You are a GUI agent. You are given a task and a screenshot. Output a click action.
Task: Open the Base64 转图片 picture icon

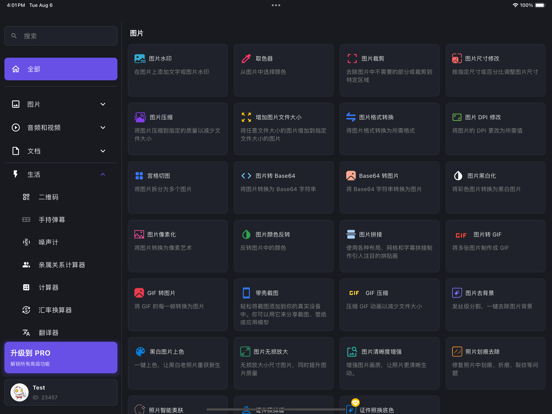tap(351, 176)
